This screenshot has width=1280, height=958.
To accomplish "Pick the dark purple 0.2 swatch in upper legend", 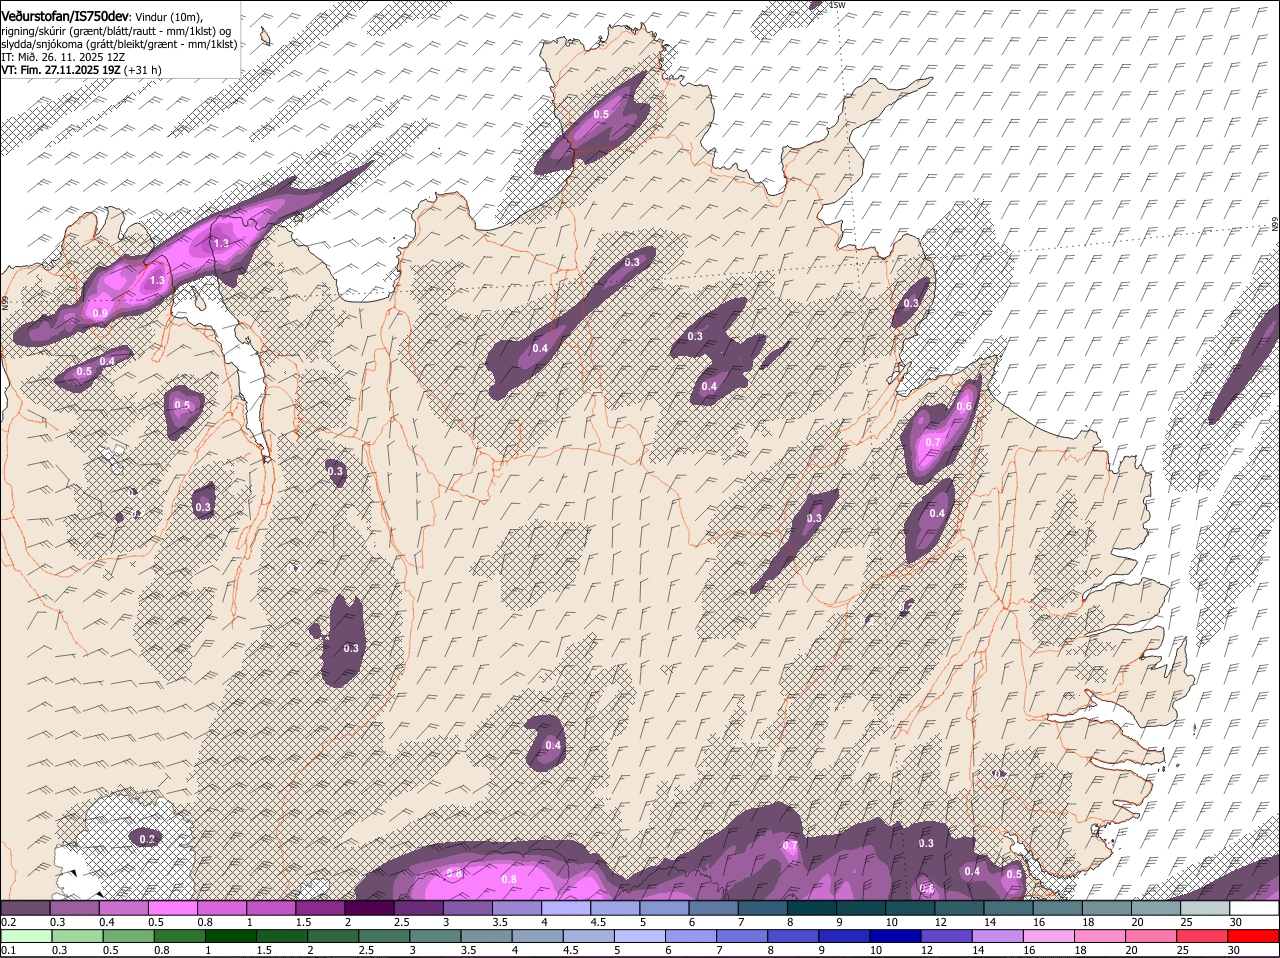I will point(26,907).
